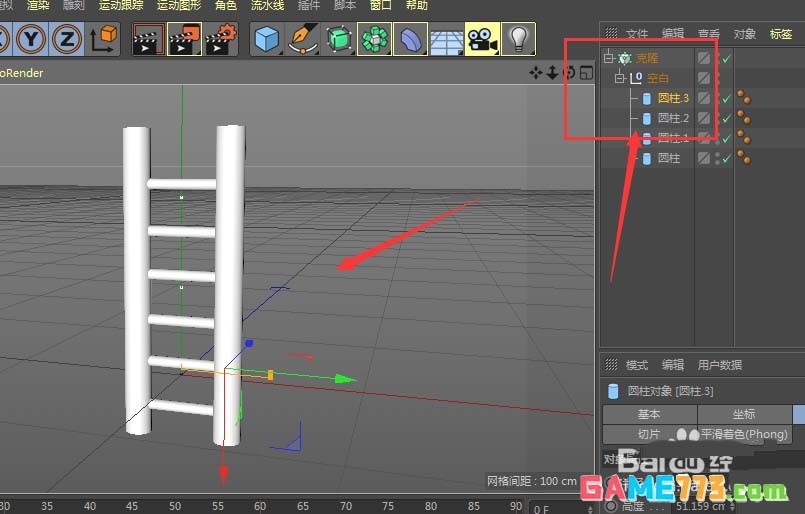Switch to the 切片 tab

coord(649,434)
